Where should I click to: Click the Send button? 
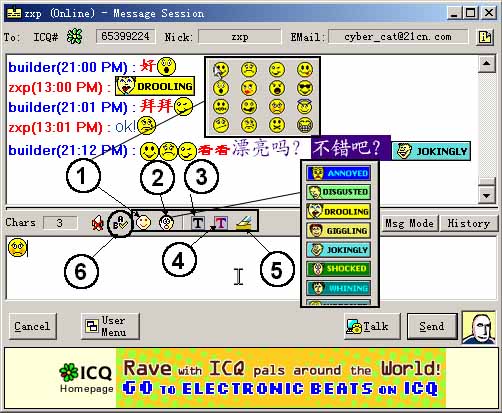[x=432, y=326]
